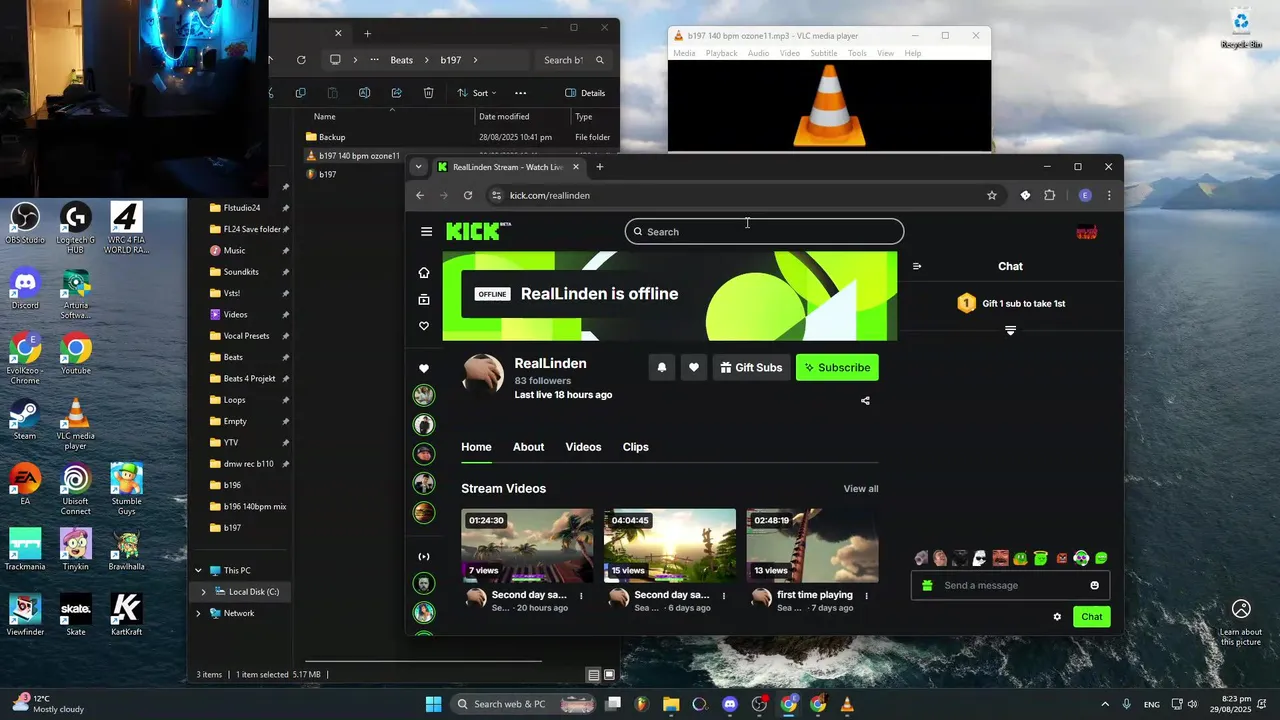Open View all stream videos
Image resolution: width=1280 pixels, height=720 pixels.
tap(861, 489)
